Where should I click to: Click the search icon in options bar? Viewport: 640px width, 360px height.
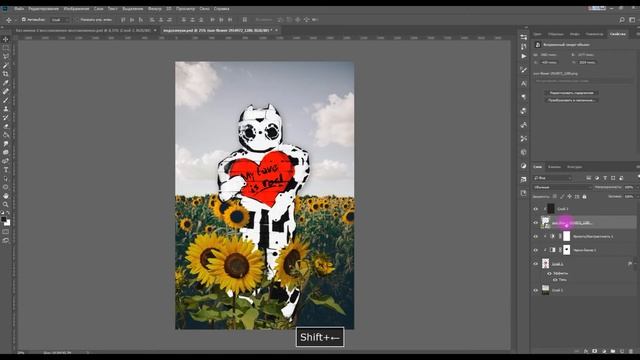pos(622,20)
